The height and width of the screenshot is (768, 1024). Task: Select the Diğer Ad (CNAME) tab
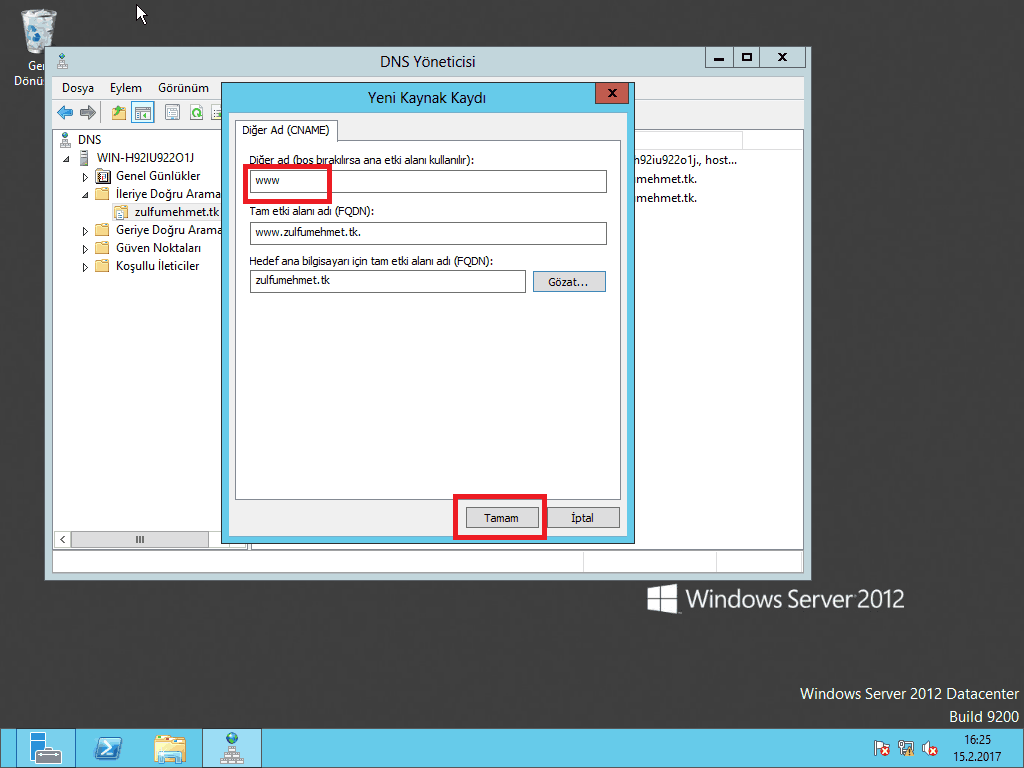pos(286,130)
